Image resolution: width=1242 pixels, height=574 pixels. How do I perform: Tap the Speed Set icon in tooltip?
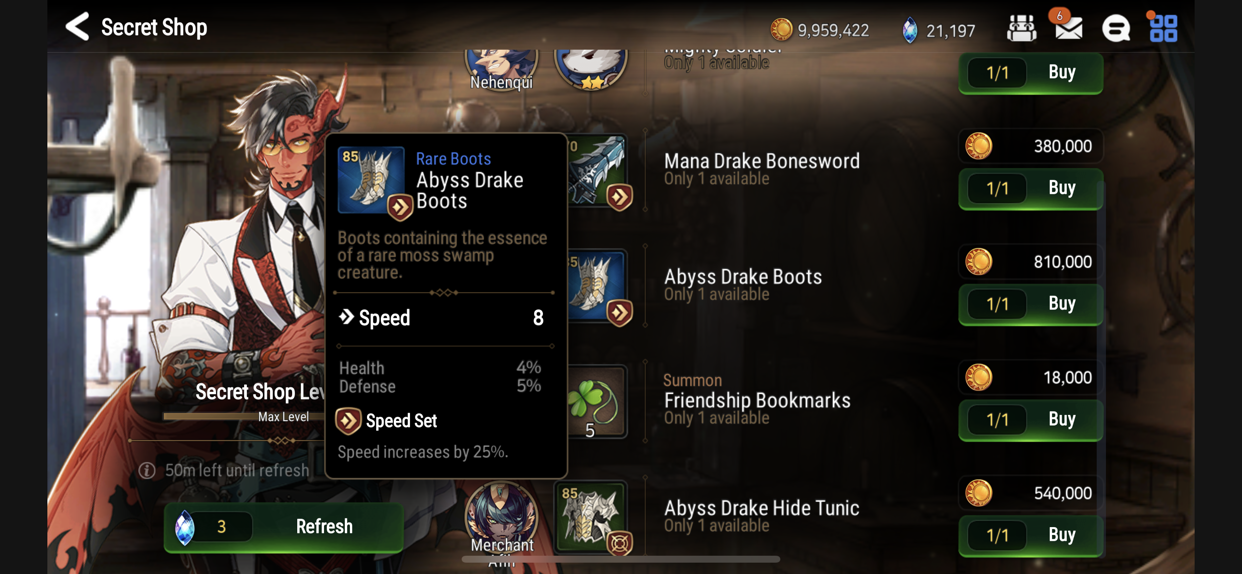point(348,421)
